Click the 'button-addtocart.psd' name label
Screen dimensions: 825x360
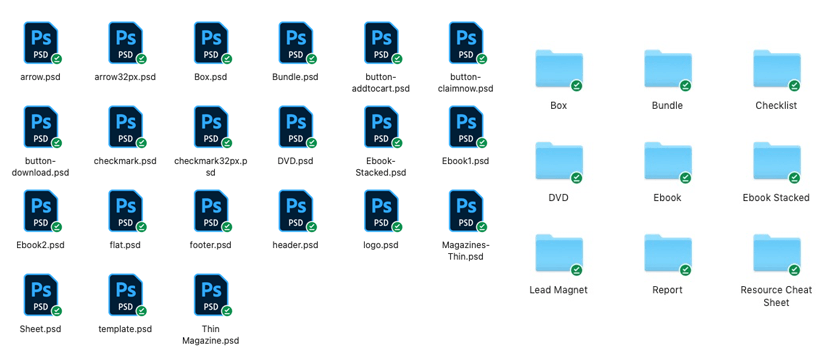tap(380, 83)
